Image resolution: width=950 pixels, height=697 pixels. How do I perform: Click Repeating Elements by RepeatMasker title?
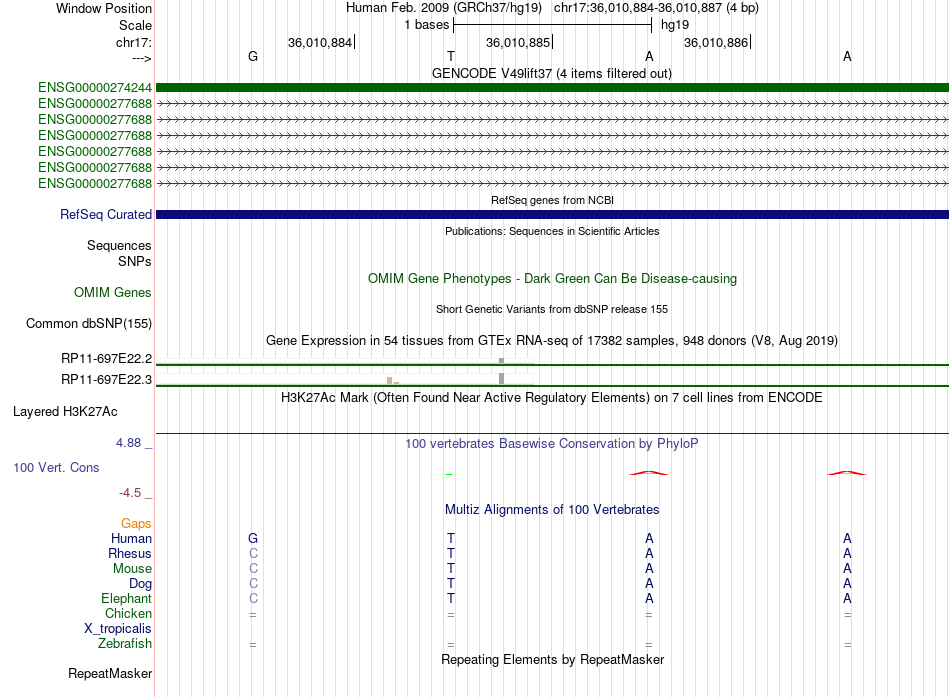[552, 659]
